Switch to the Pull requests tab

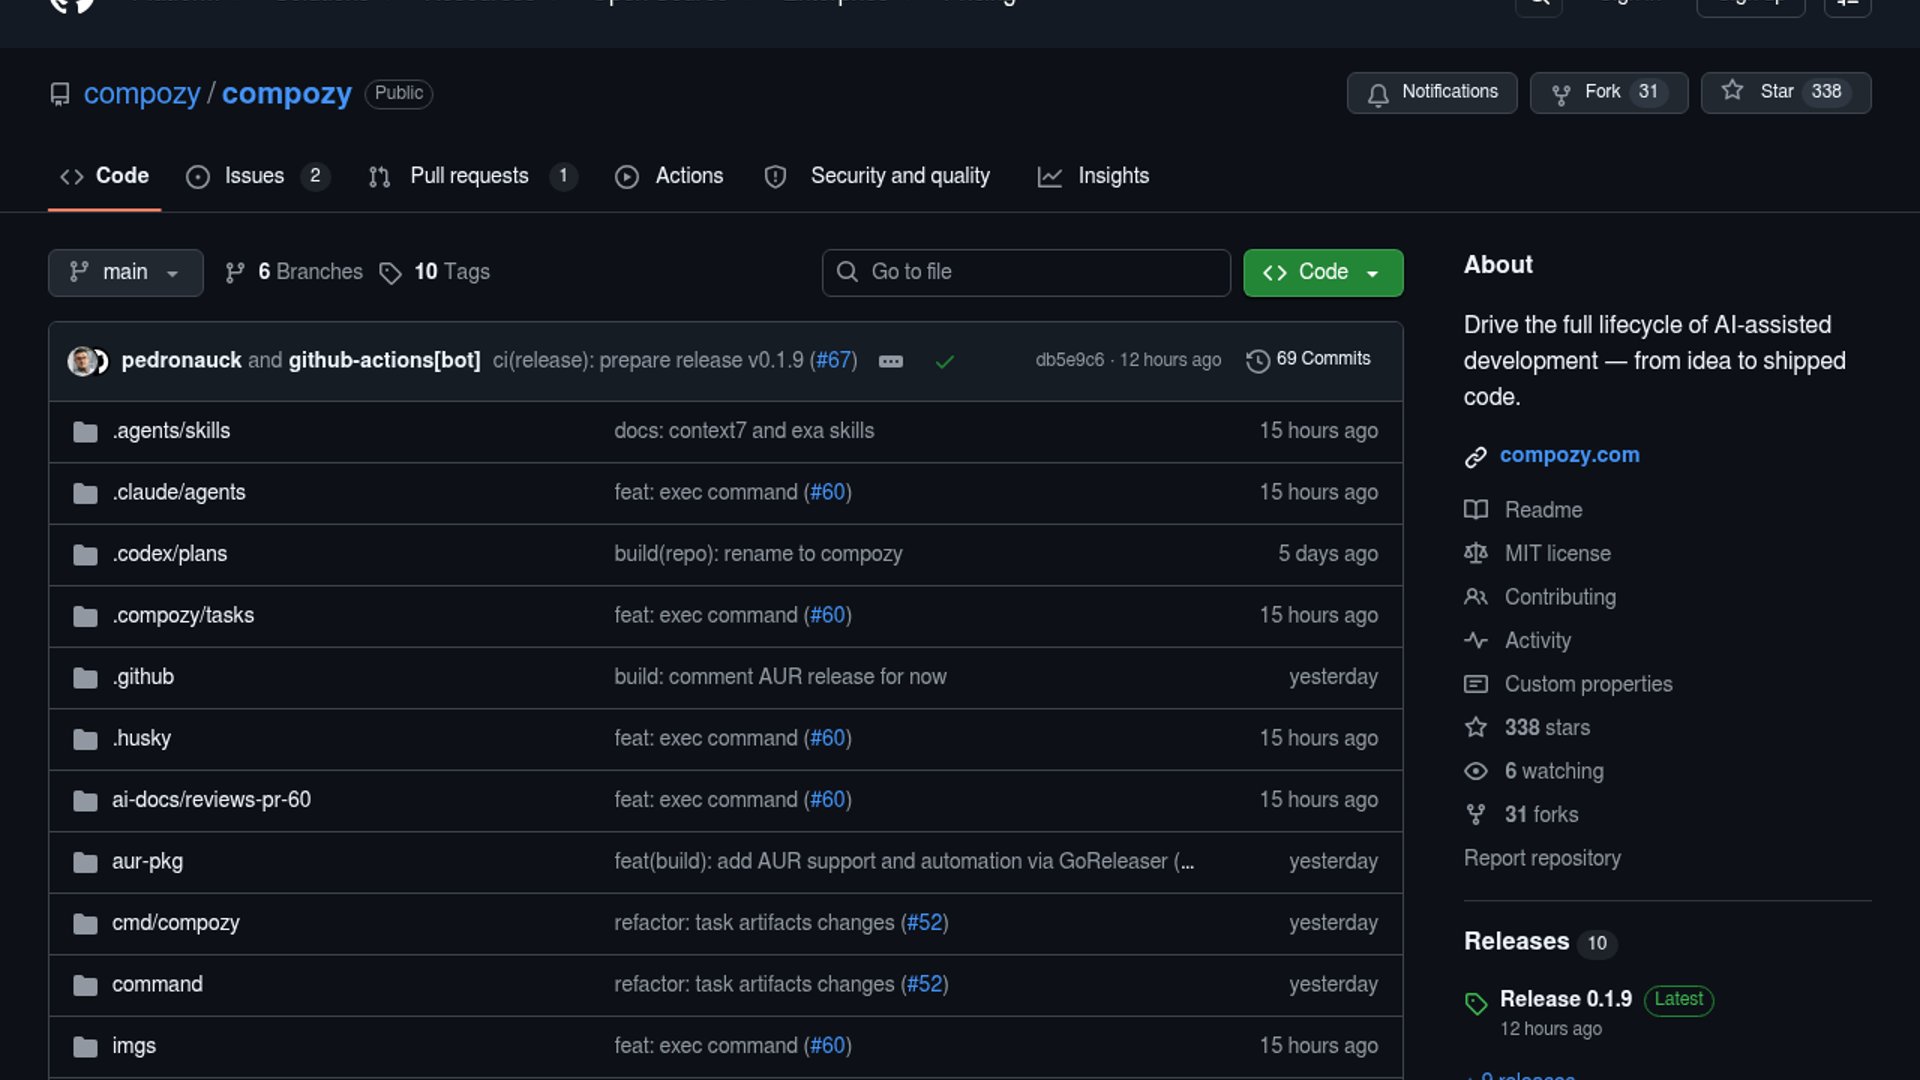tap(471, 176)
